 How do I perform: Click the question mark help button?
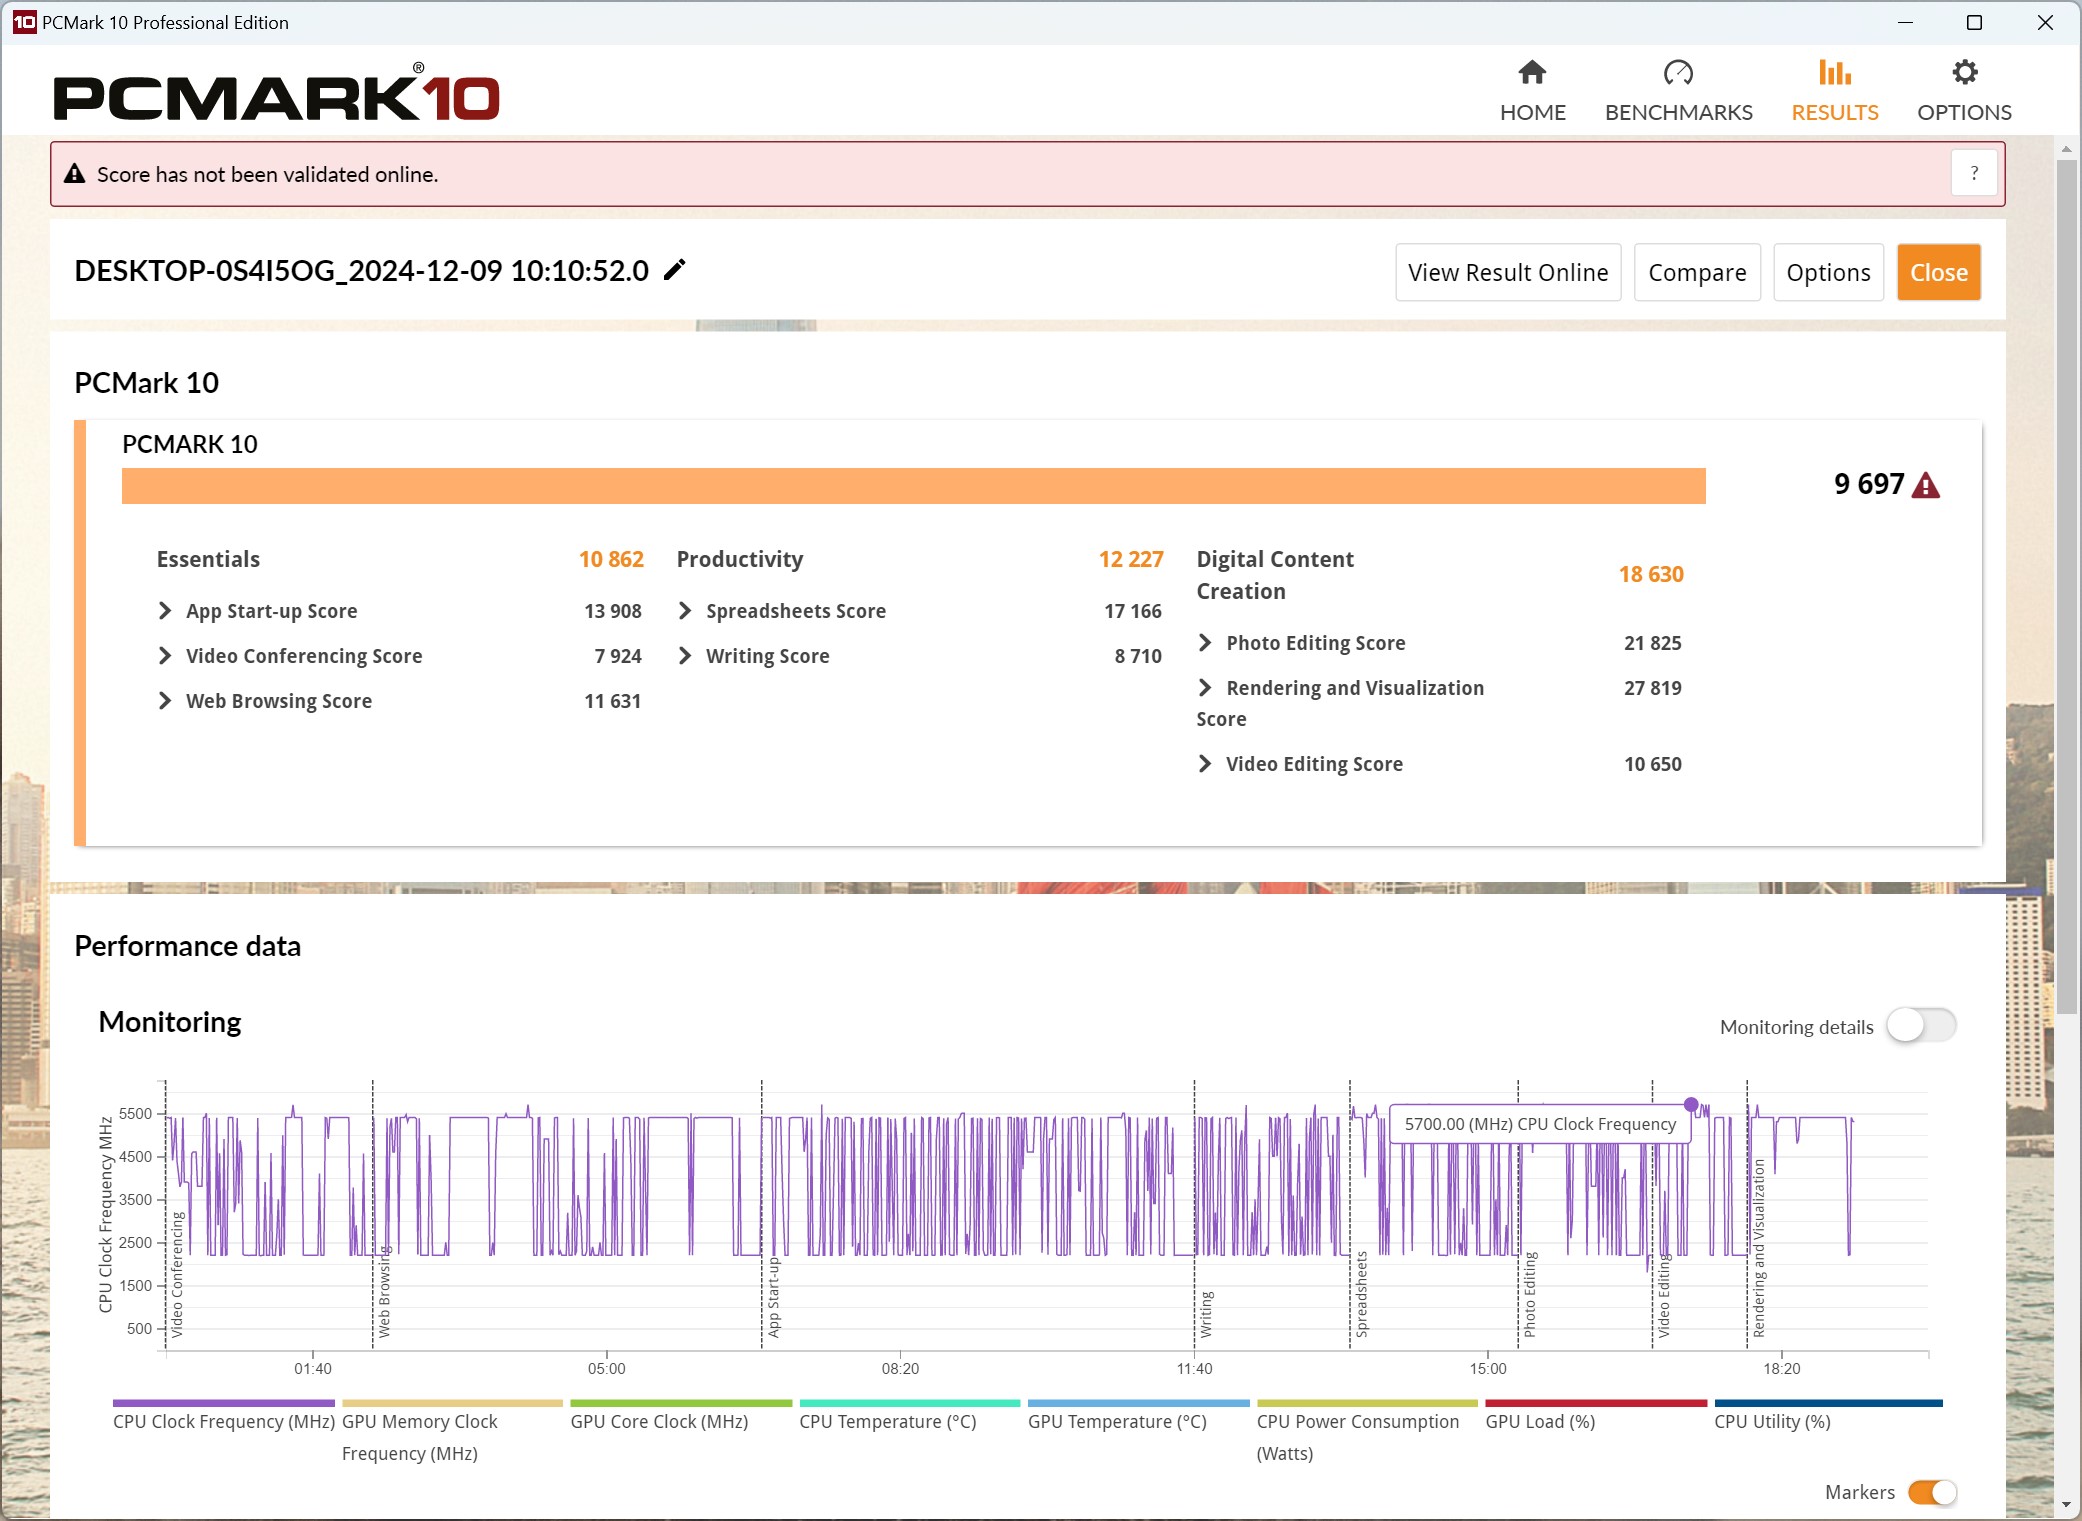point(1973,173)
